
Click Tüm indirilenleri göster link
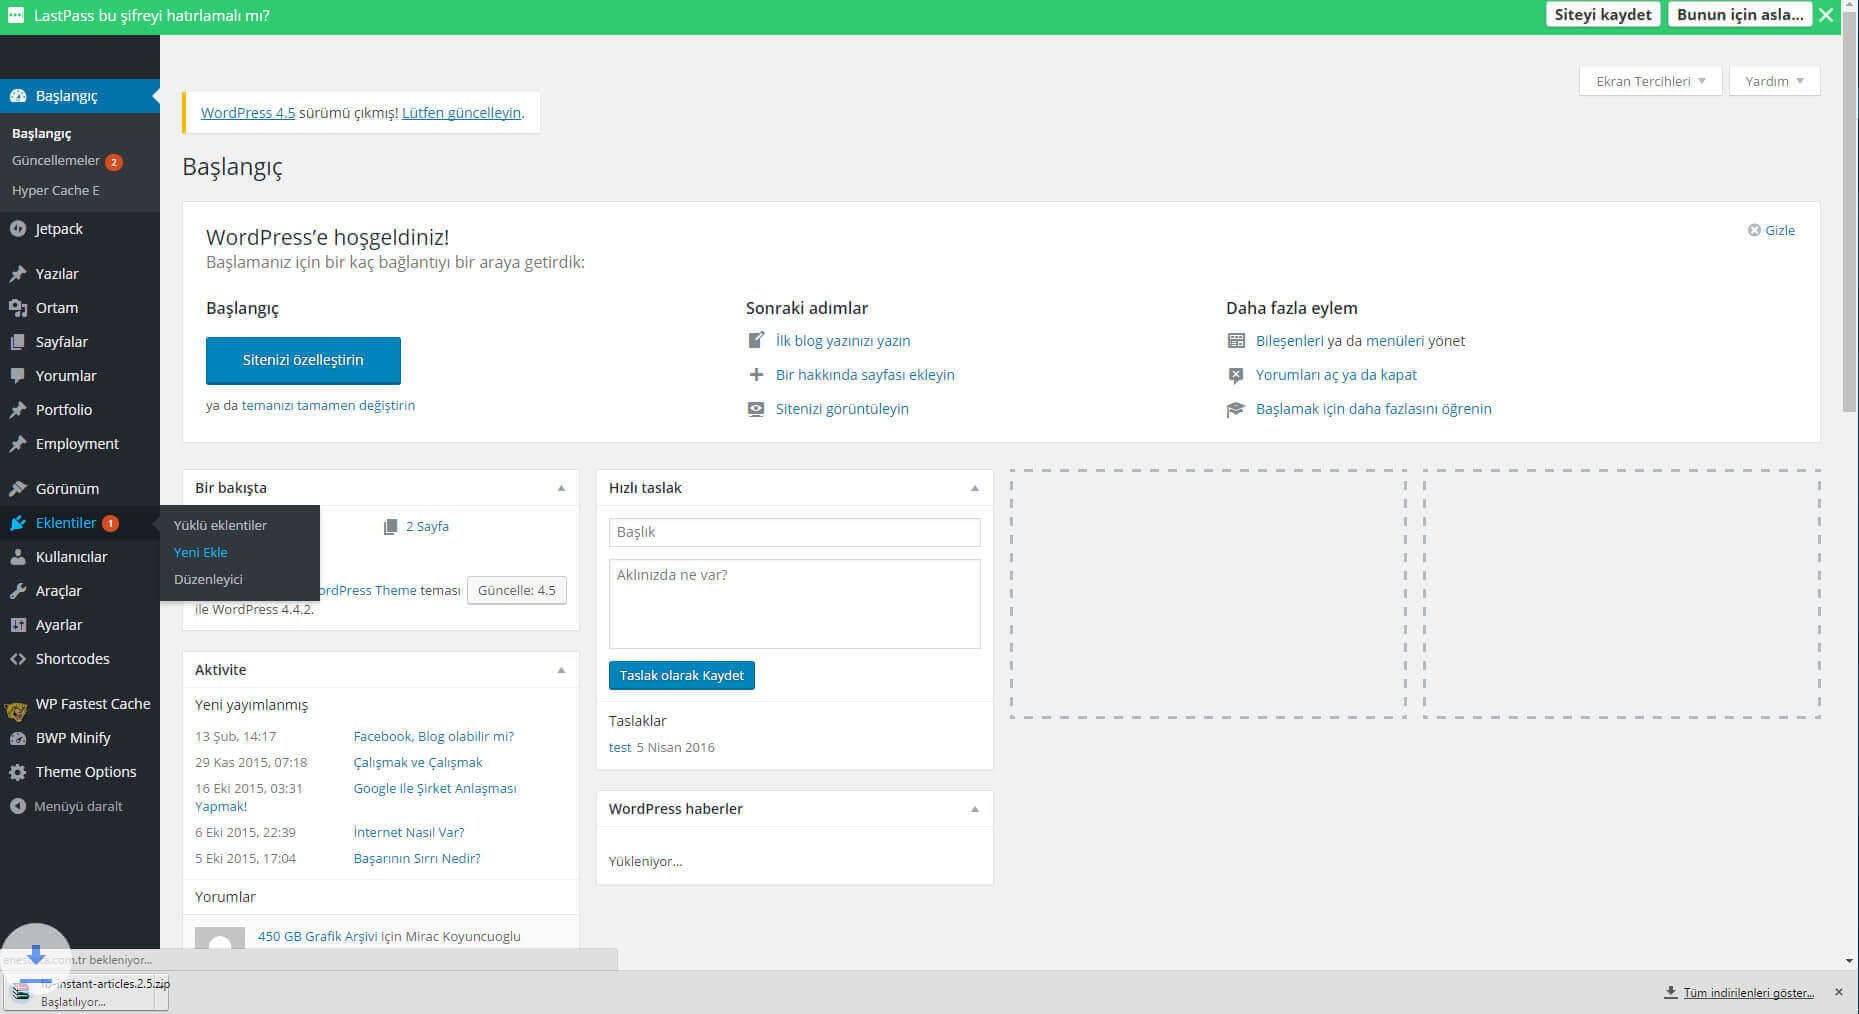click(1748, 993)
